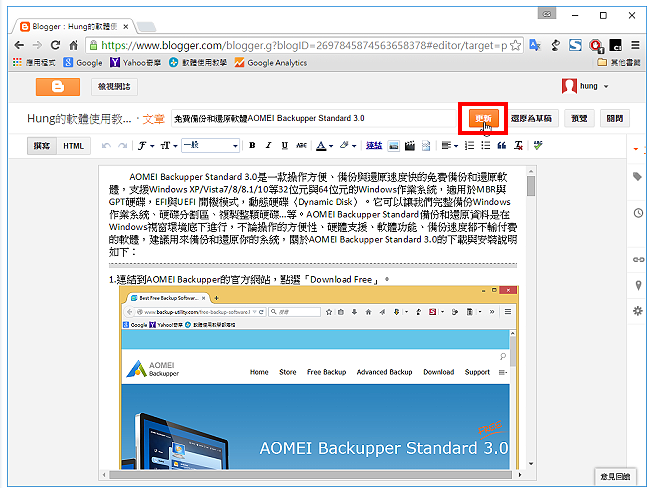The image size is (649, 488).
Task: Click the editor vertical scrollbar thumb
Action: click(531, 186)
